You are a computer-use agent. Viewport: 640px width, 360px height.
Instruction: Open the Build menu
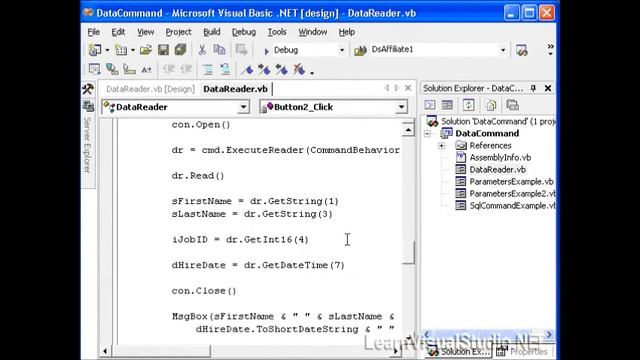(x=211, y=32)
